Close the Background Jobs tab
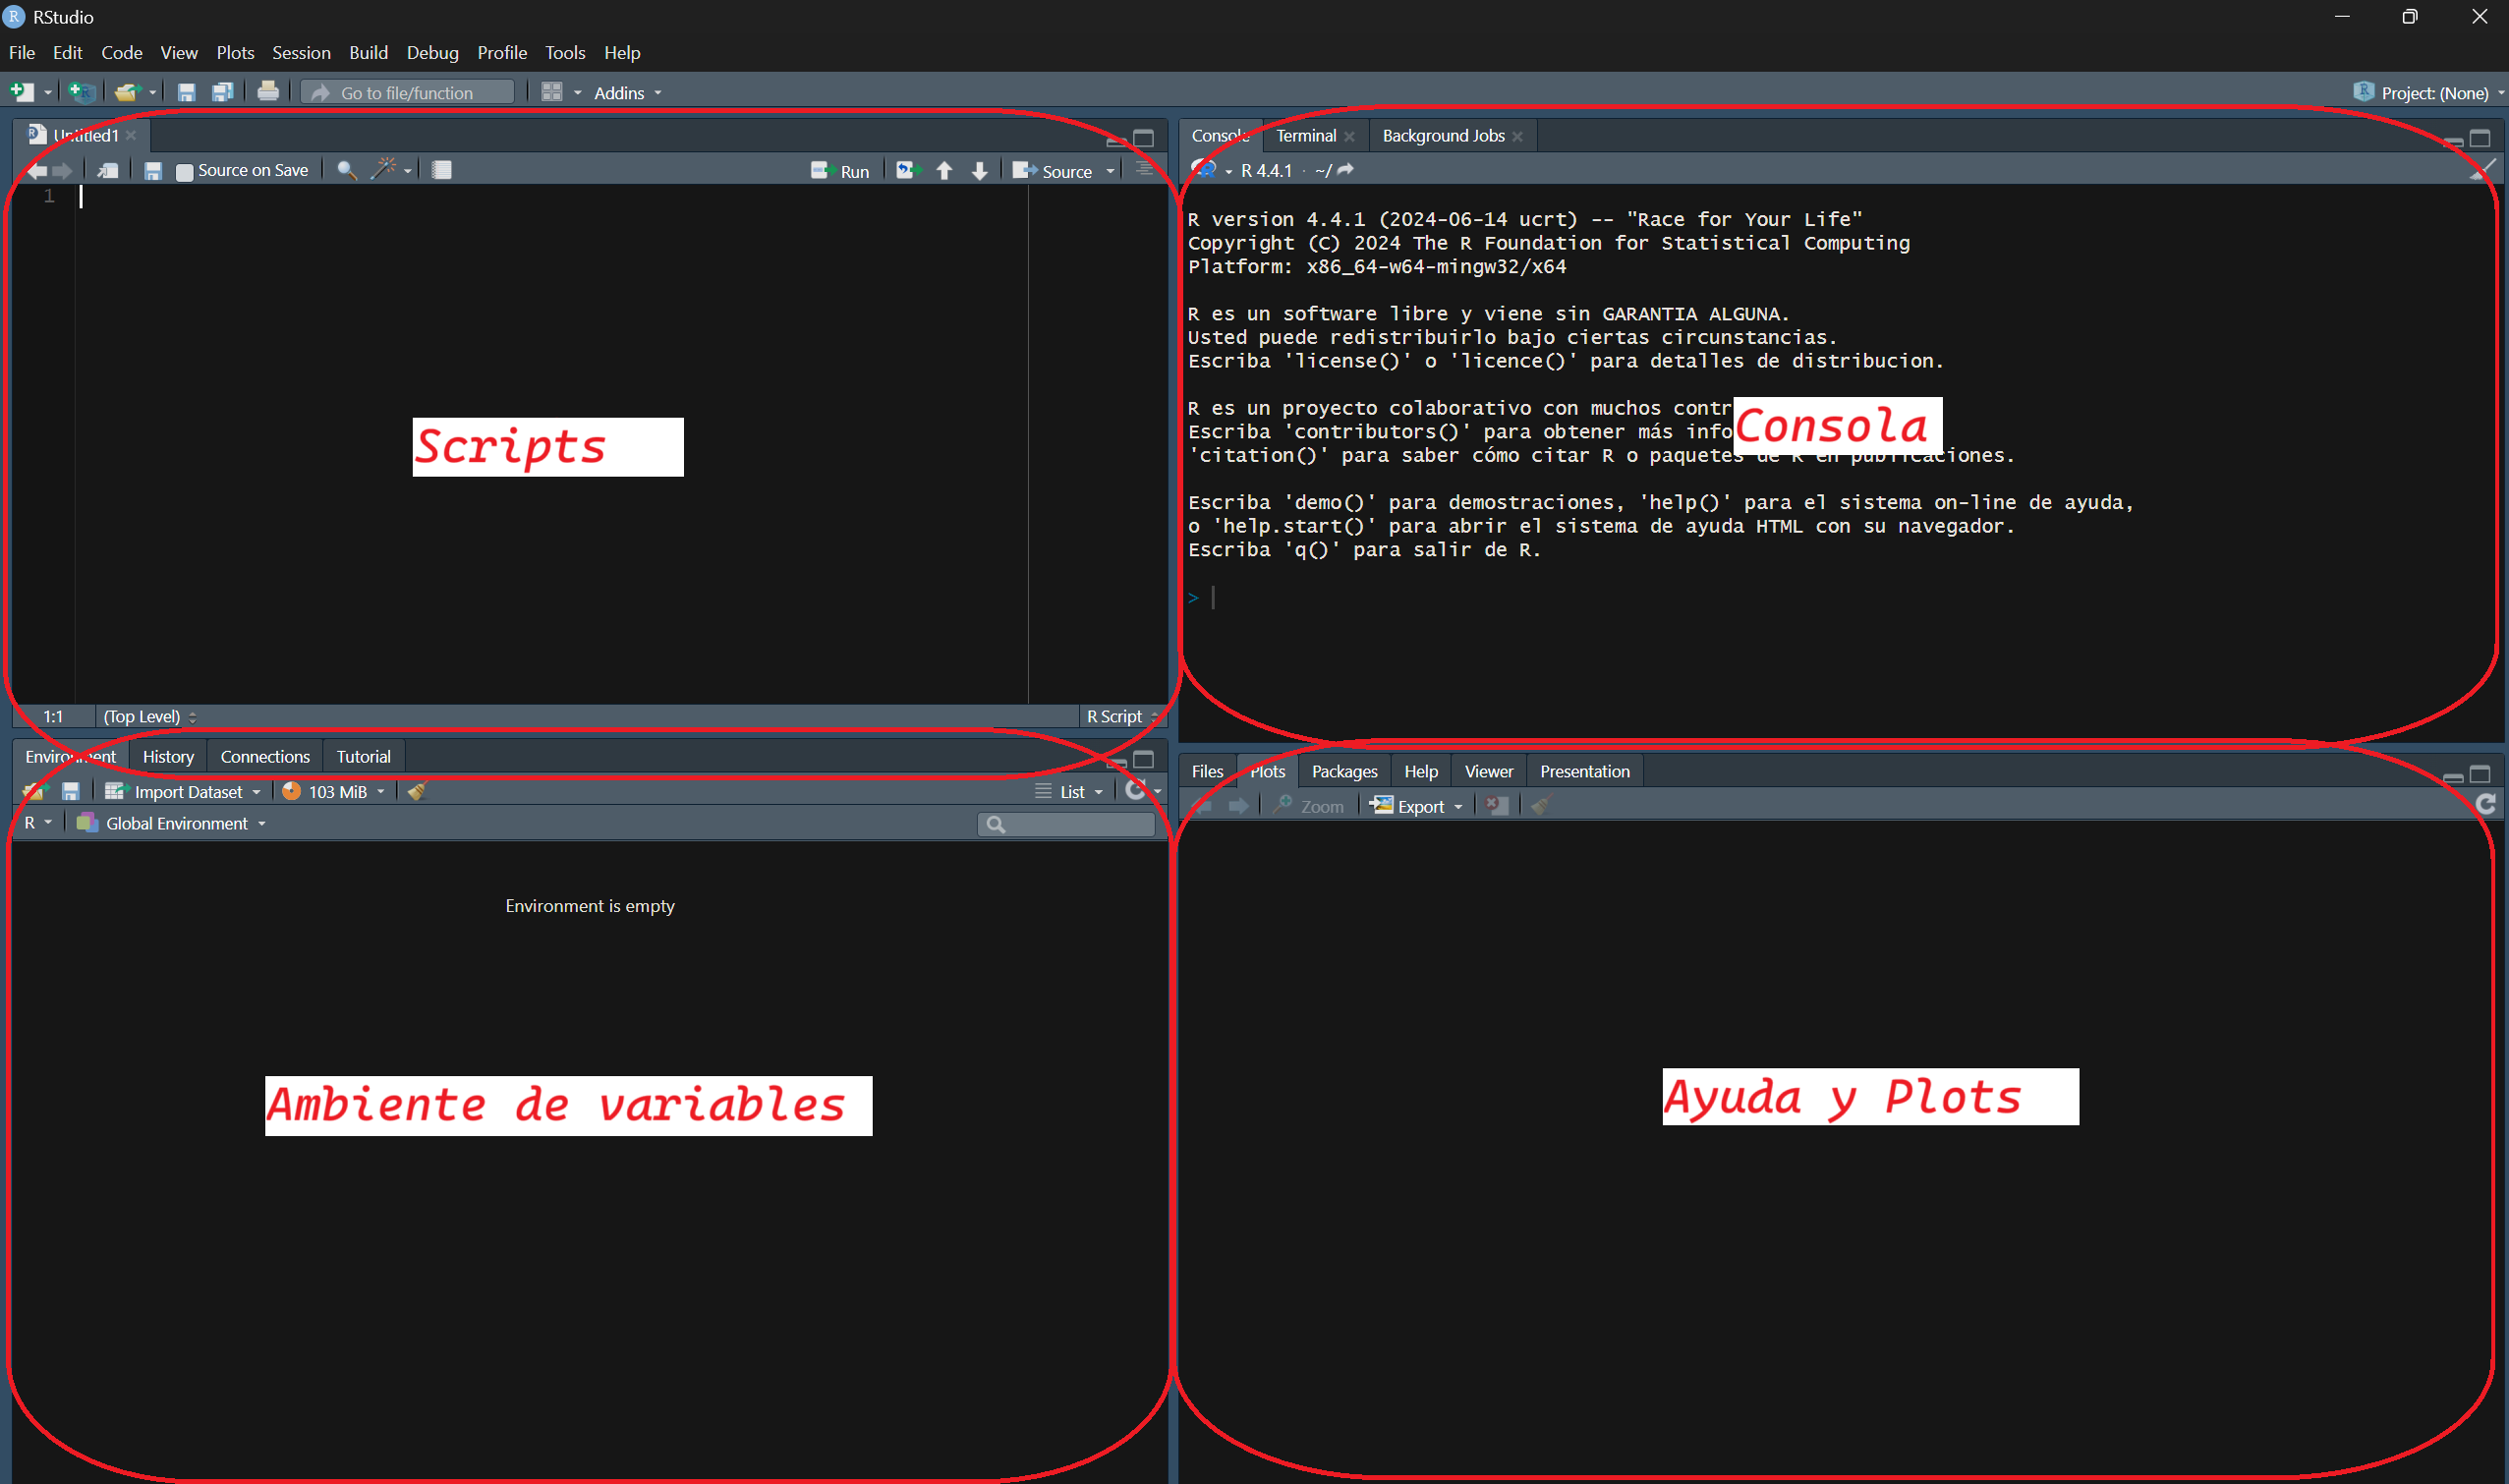Image resolution: width=2509 pixels, height=1484 pixels. click(x=1517, y=137)
